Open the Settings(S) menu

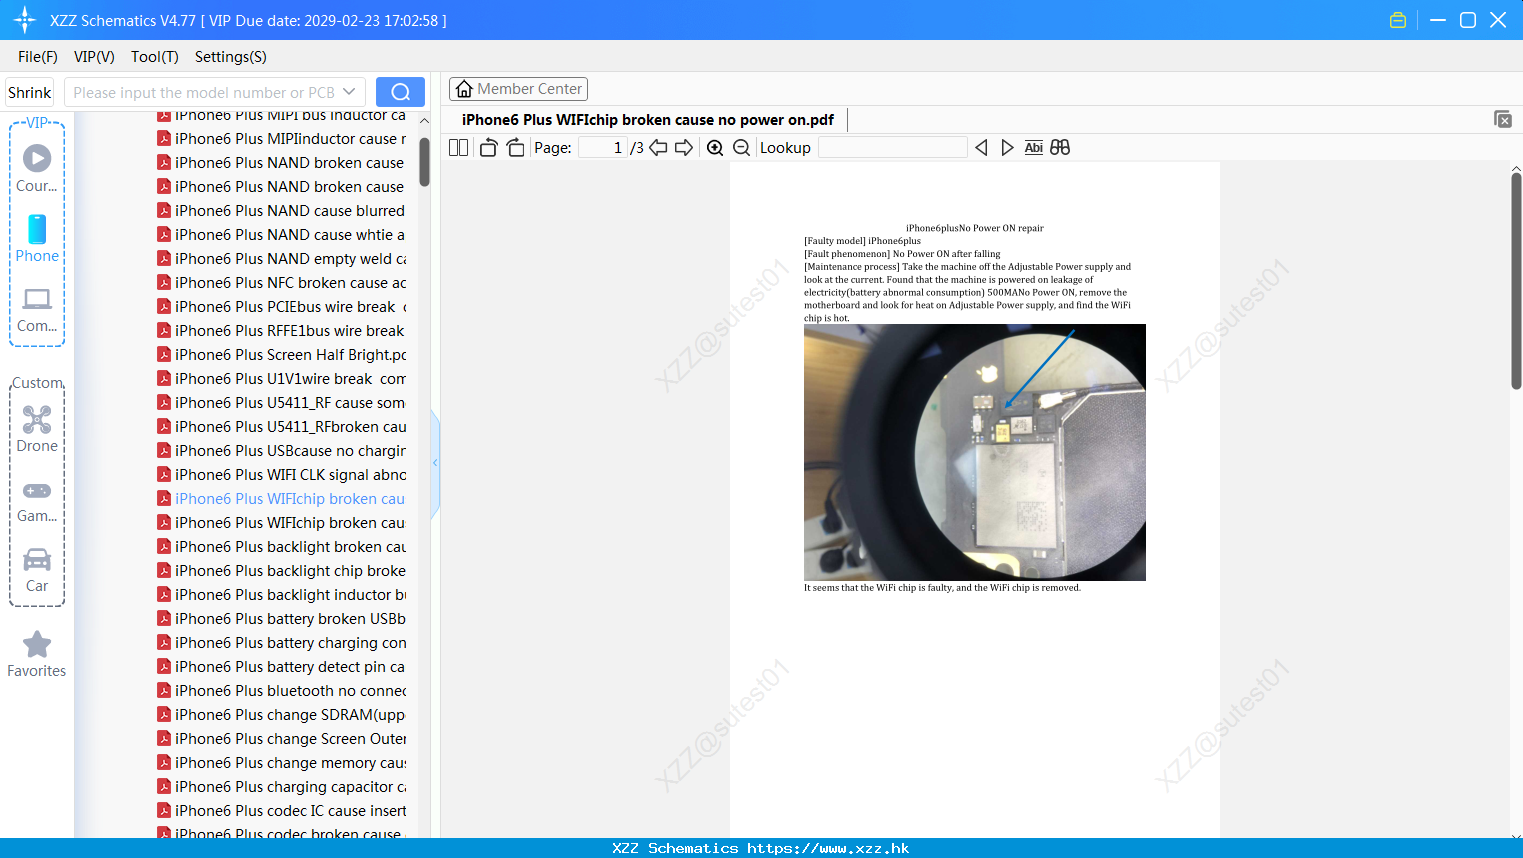point(231,57)
